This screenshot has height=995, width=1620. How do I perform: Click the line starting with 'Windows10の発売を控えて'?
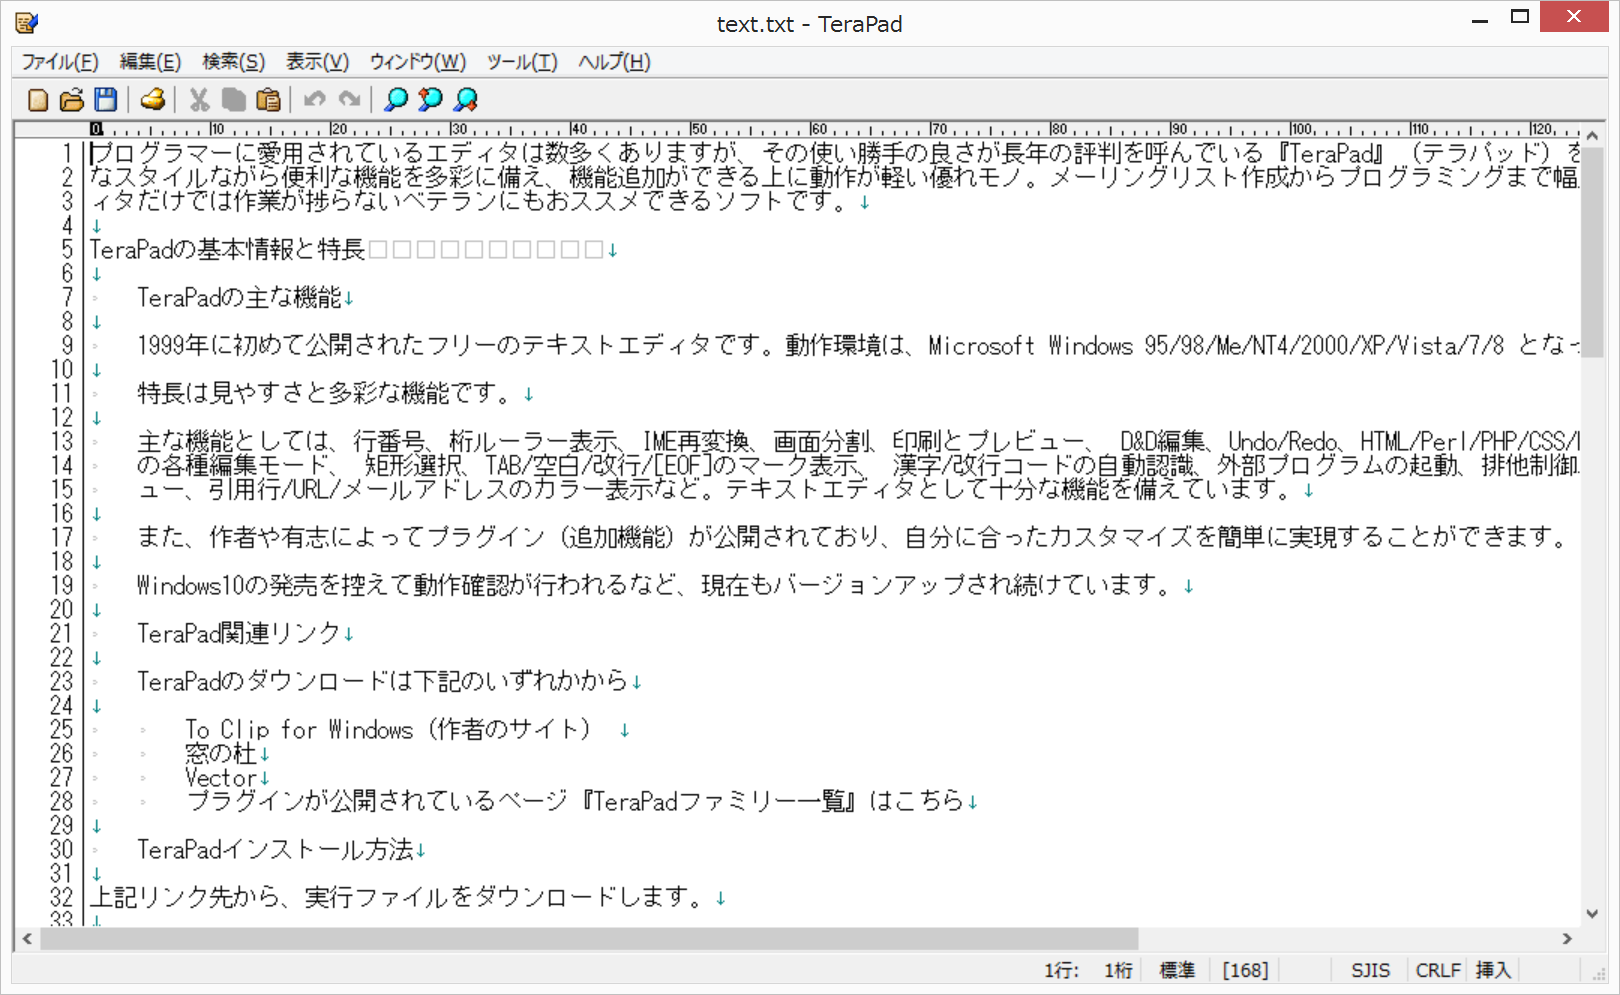[657, 585]
